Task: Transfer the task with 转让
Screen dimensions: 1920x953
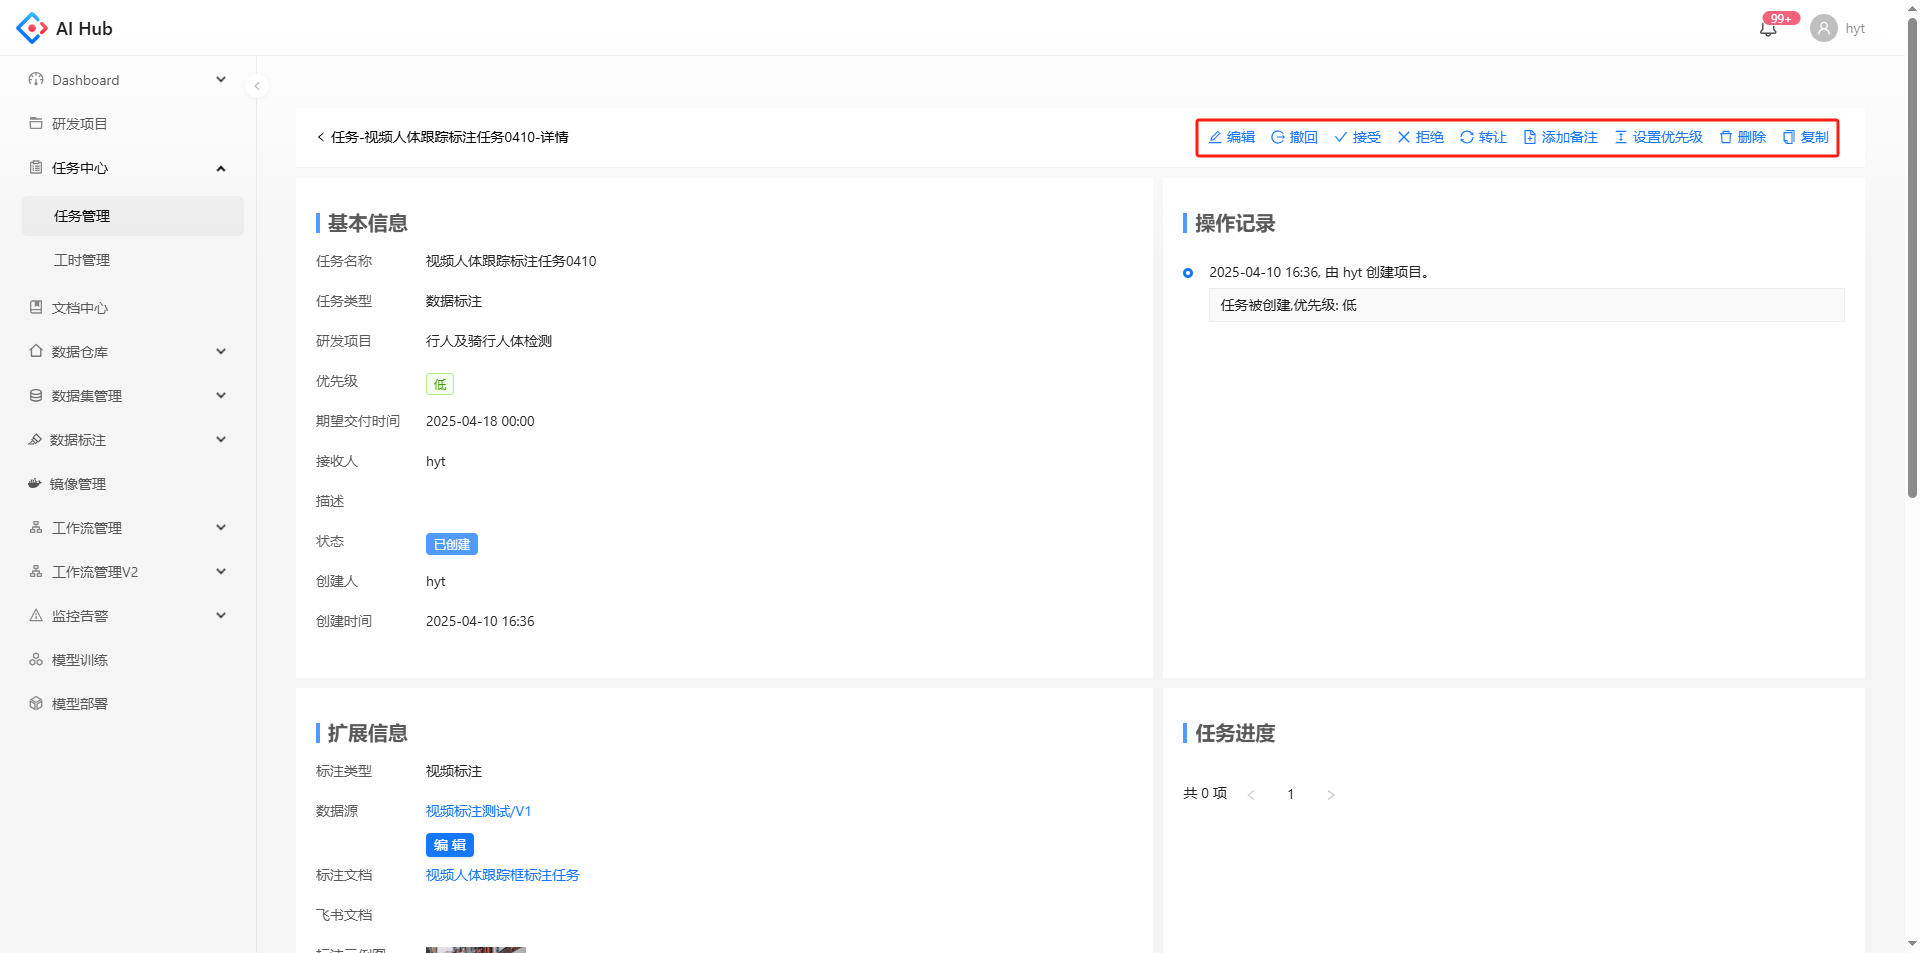Action: pyautogui.click(x=1483, y=137)
